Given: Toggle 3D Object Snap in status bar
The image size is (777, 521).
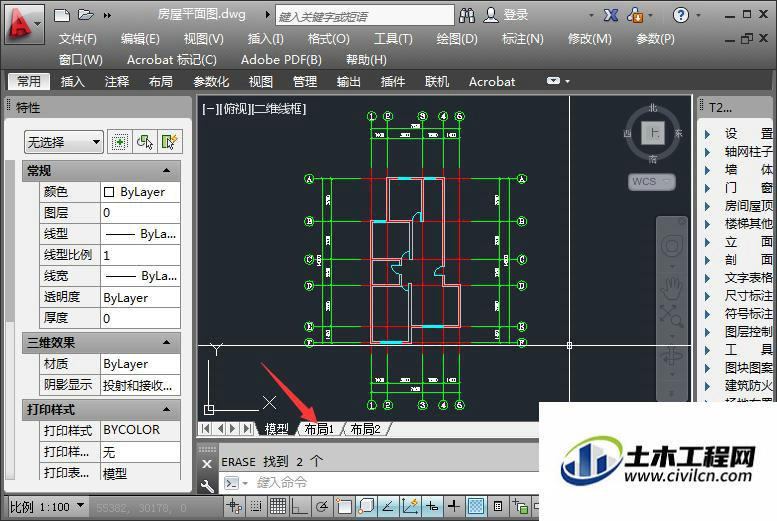Looking at the screenshot, I should click(366, 506).
